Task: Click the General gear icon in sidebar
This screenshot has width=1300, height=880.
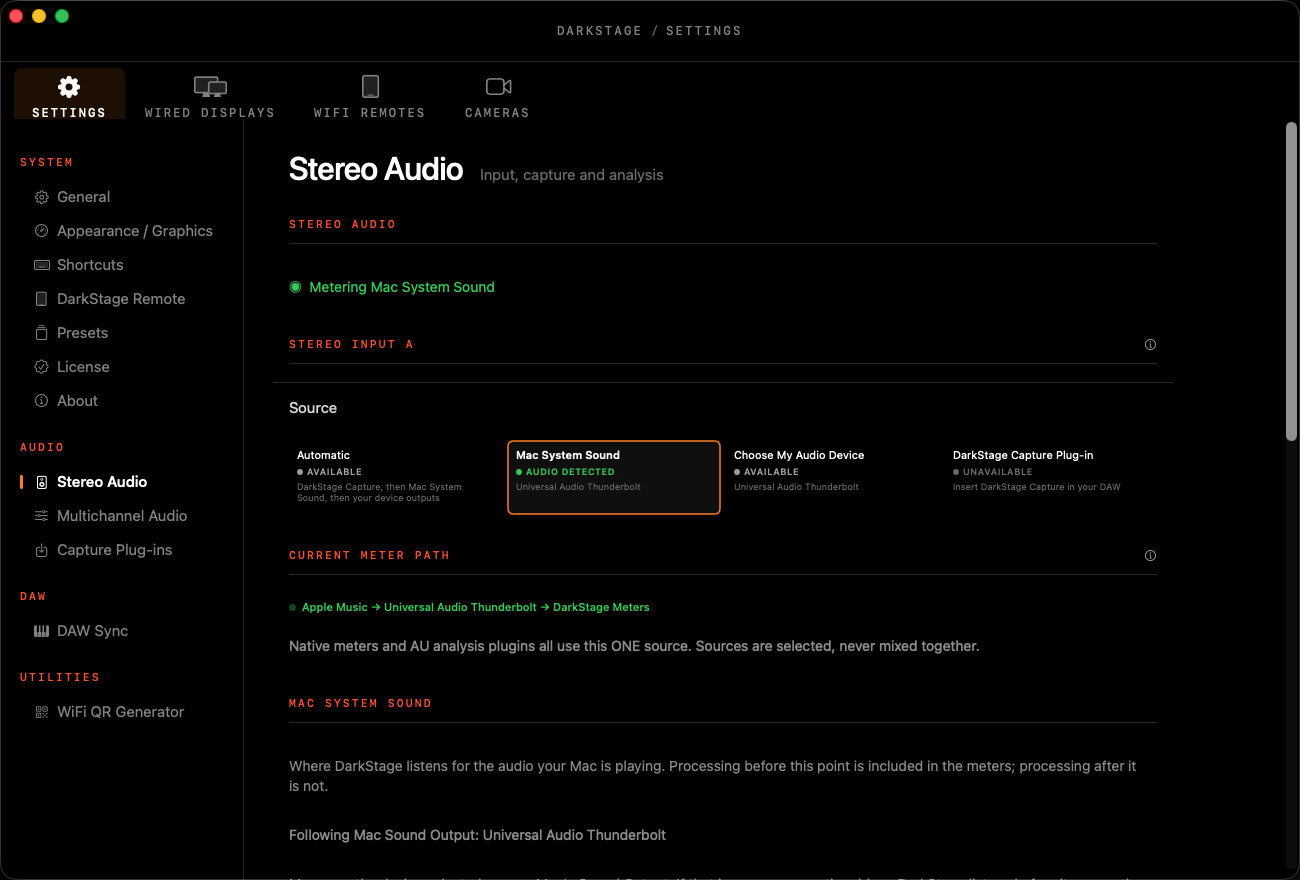Action: (x=41, y=197)
